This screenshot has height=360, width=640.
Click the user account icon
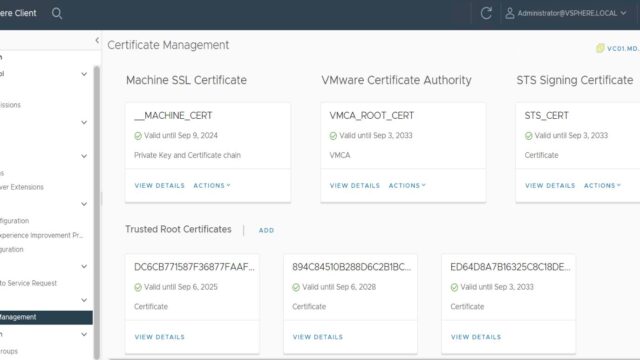509,13
